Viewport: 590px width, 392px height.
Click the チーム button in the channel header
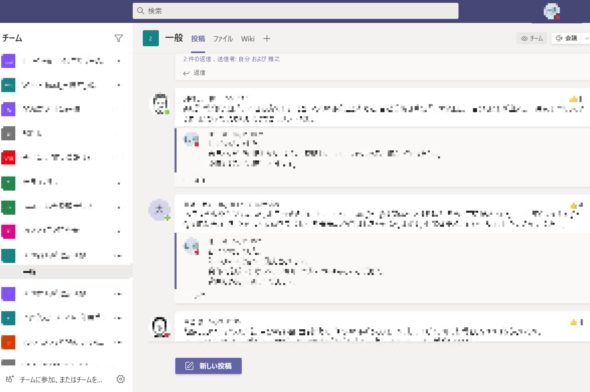pyautogui.click(x=532, y=38)
